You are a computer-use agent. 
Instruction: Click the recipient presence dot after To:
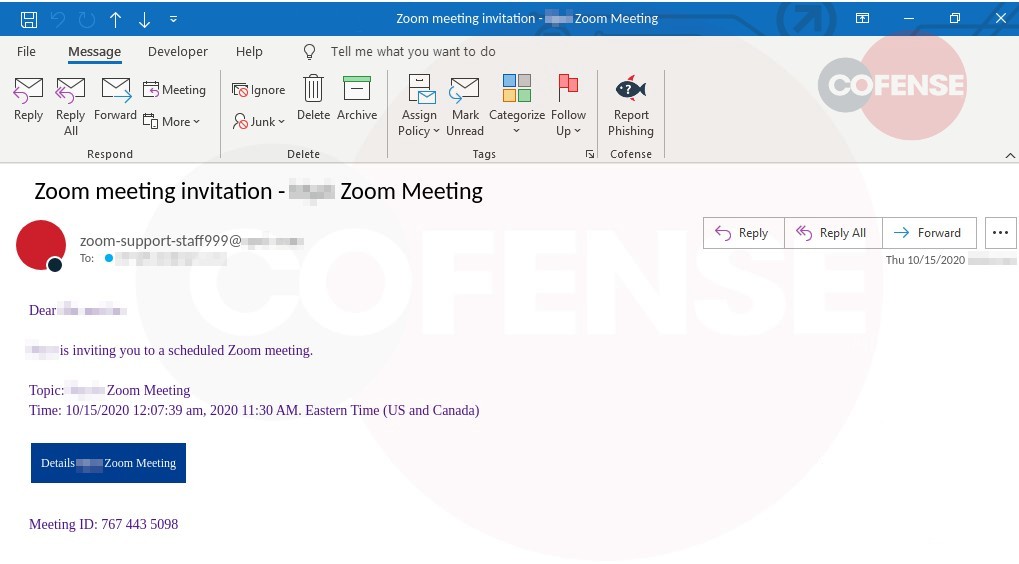click(x=109, y=258)
